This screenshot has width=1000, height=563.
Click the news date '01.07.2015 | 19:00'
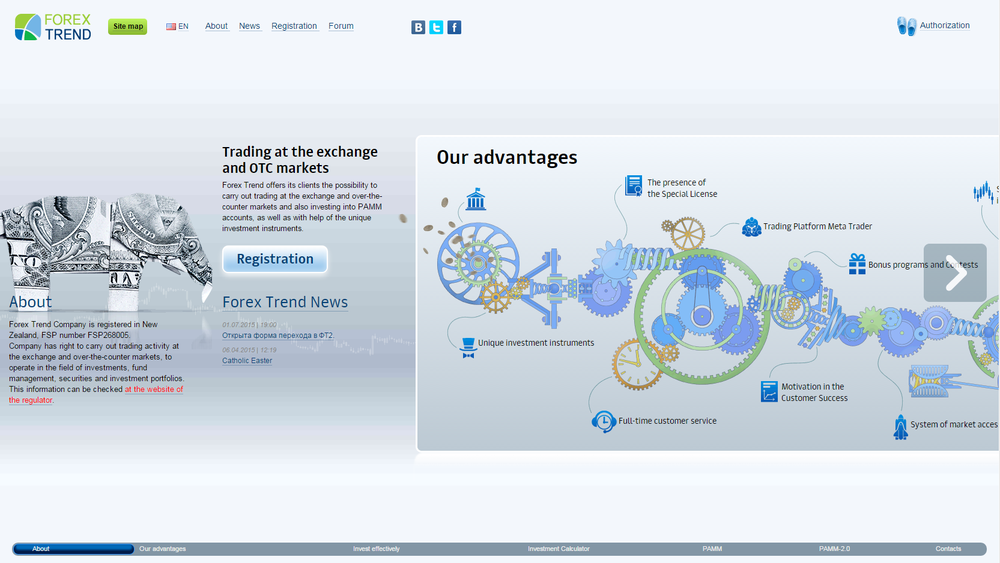pos(249,325)
